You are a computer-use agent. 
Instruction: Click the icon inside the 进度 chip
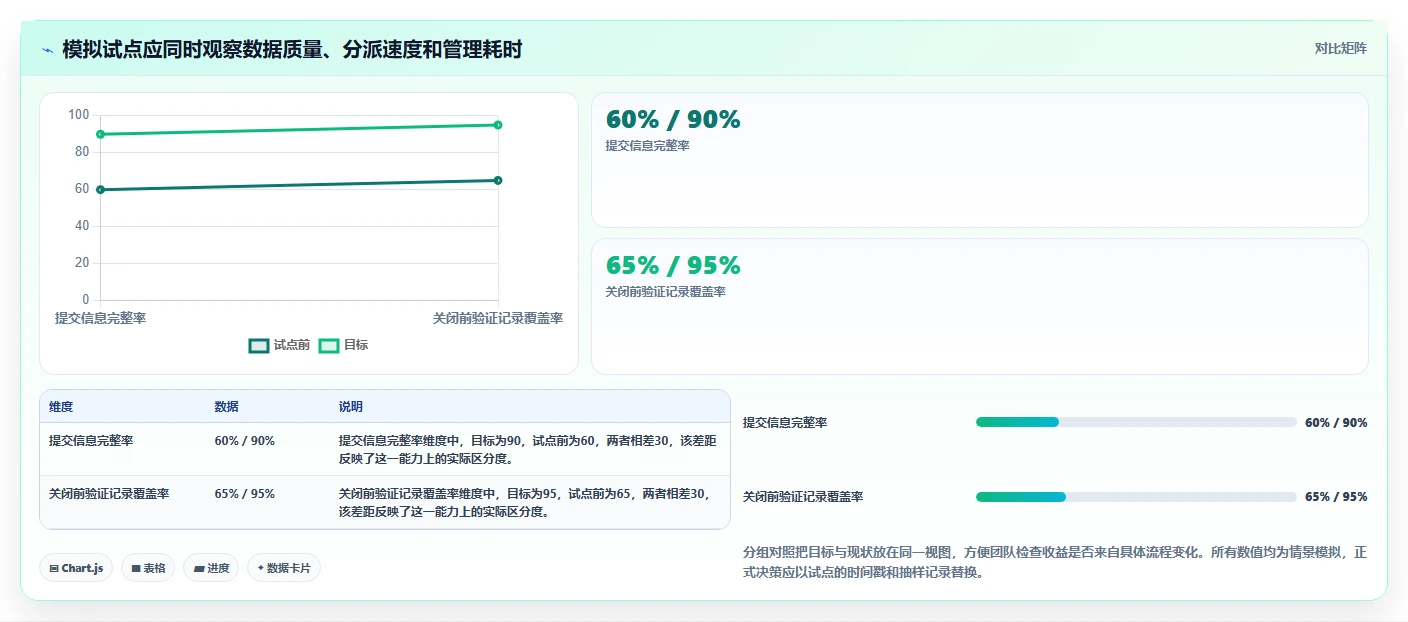click(199, 568)
